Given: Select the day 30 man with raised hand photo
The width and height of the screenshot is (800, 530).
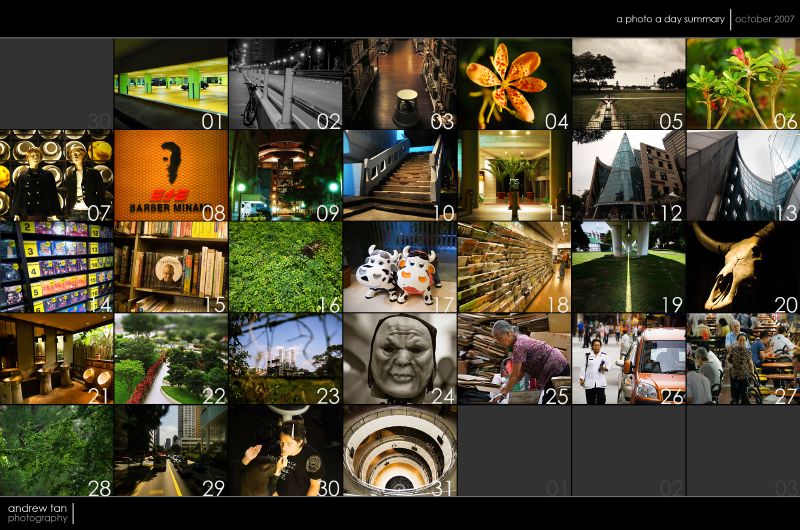Looking at the screenshot, I should [286, 450].
